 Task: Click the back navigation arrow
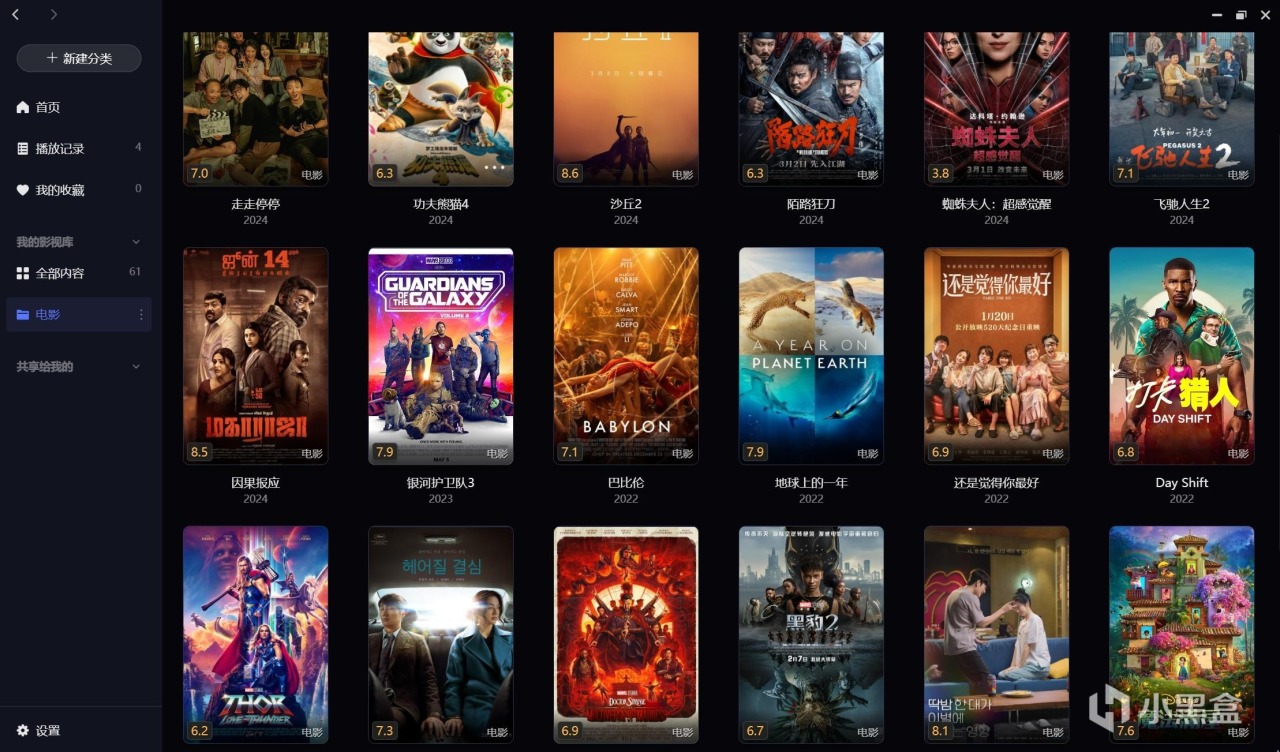click(x=16, y=14)
